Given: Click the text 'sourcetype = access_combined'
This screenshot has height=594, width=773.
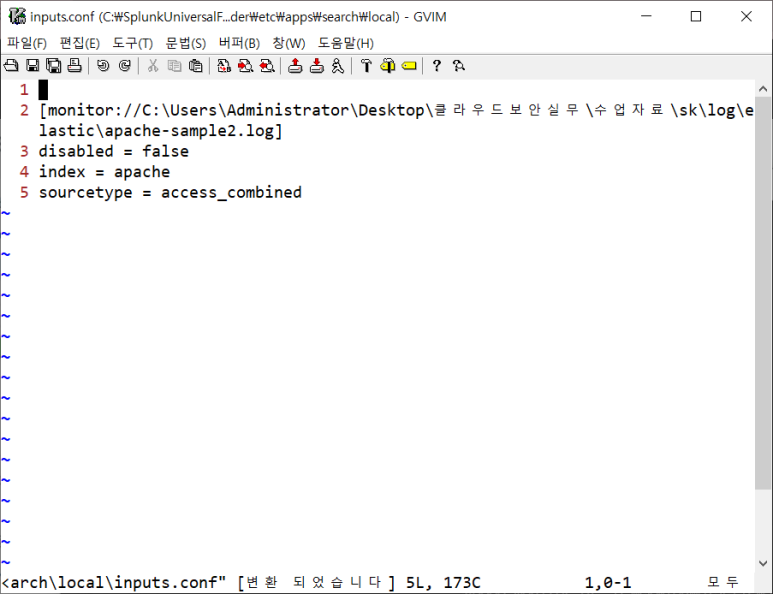Looking at the screenshot, I should 170,192.
